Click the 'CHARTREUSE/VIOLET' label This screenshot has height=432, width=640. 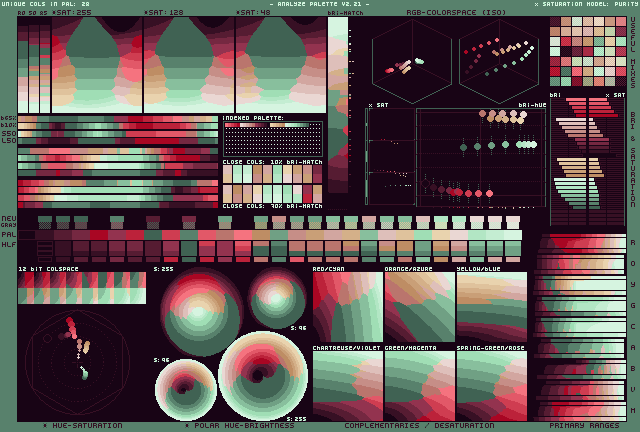pos(347,348)
